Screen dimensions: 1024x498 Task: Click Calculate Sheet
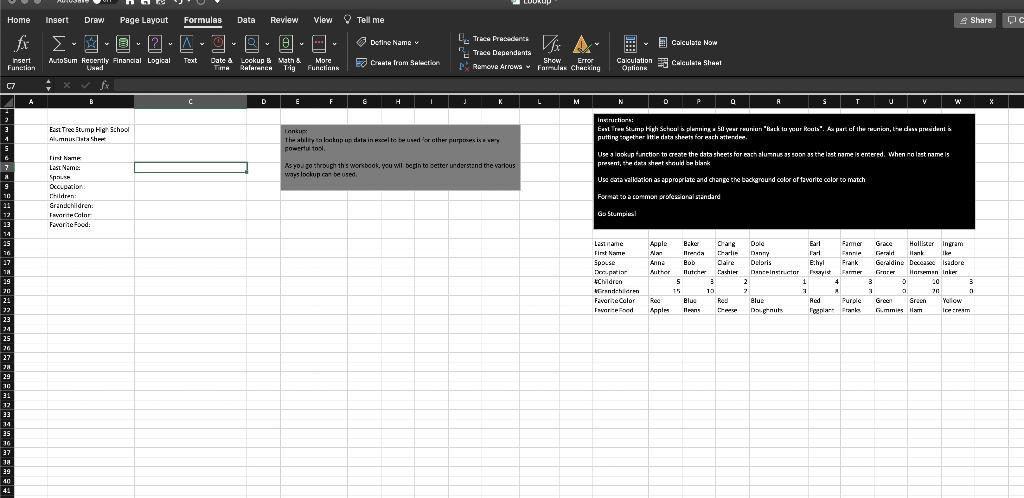(690, 63)
